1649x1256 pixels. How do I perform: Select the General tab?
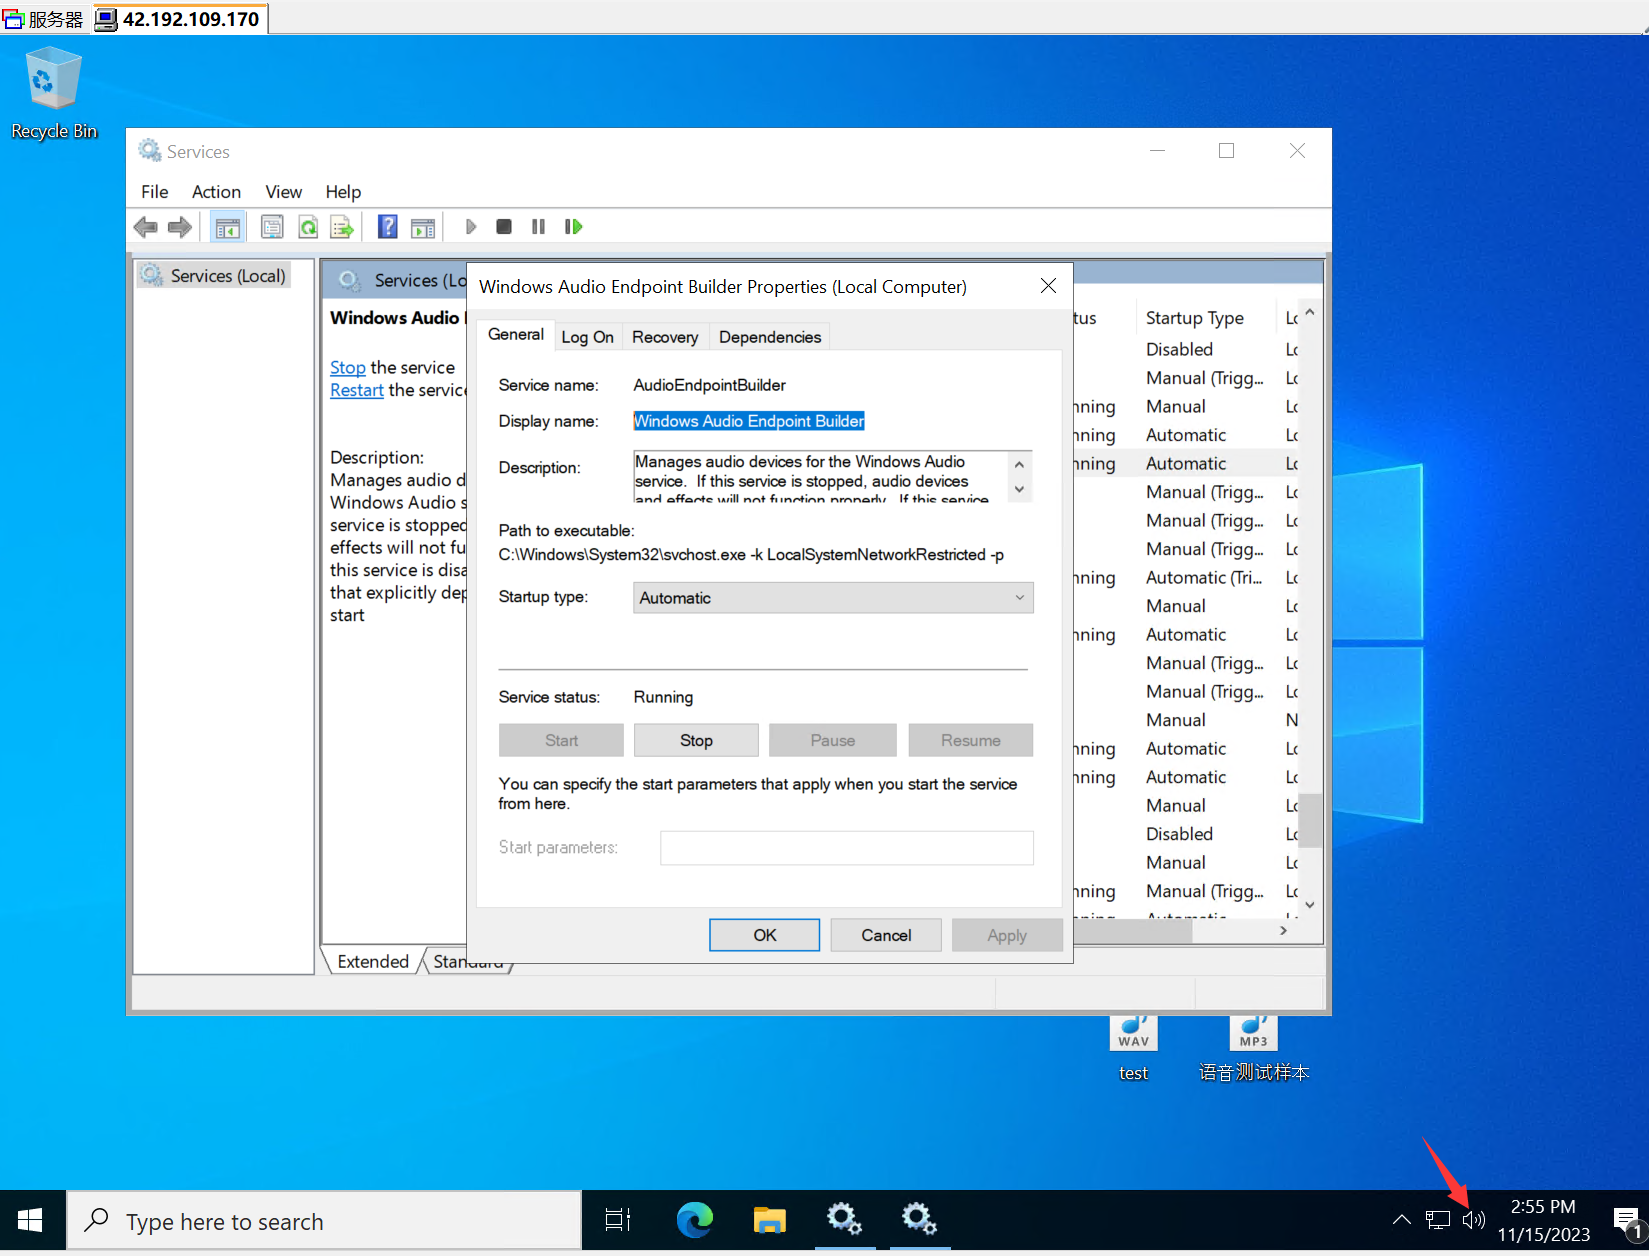(516, 335)
